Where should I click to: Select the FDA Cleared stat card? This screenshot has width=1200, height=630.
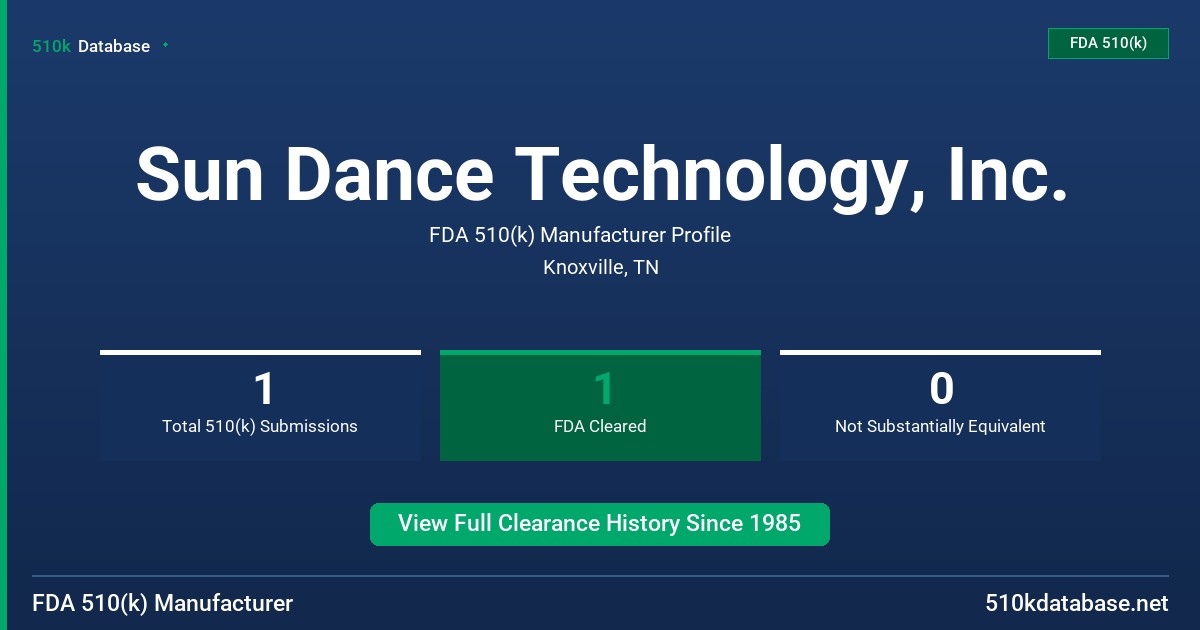600,405
